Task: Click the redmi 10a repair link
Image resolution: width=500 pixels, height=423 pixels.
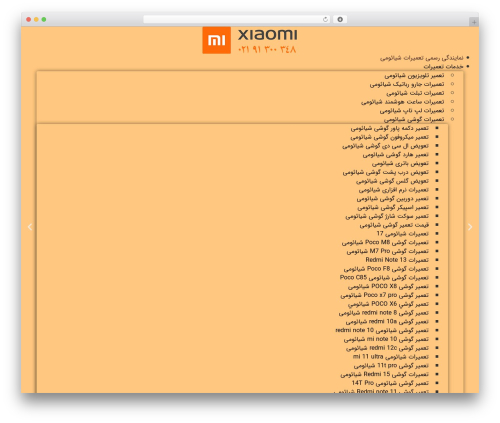Action: [387, 322]
